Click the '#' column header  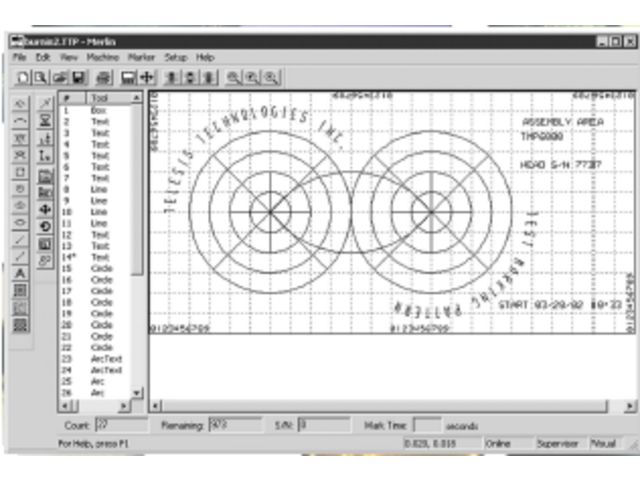click(x=72, y=98)
